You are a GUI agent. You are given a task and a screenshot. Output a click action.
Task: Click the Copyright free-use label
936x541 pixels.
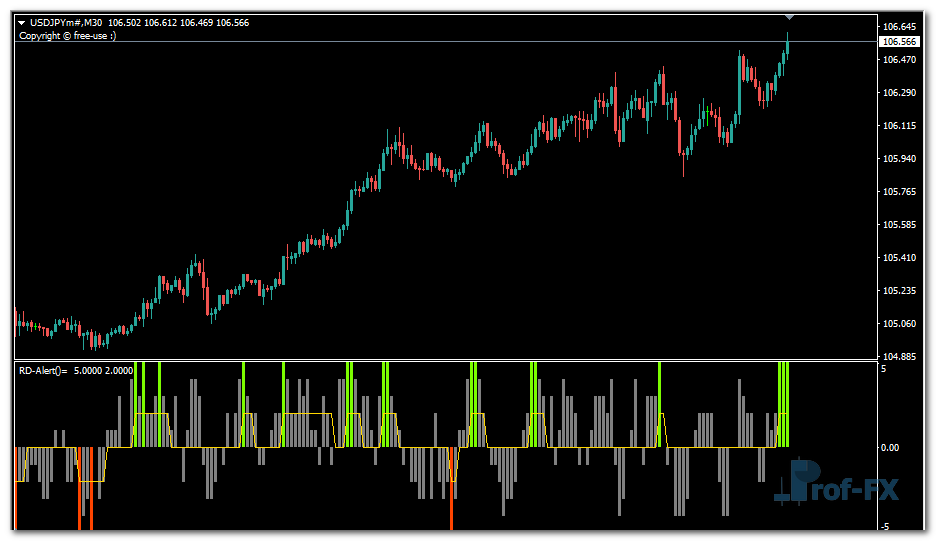click(x=67, y=36)
